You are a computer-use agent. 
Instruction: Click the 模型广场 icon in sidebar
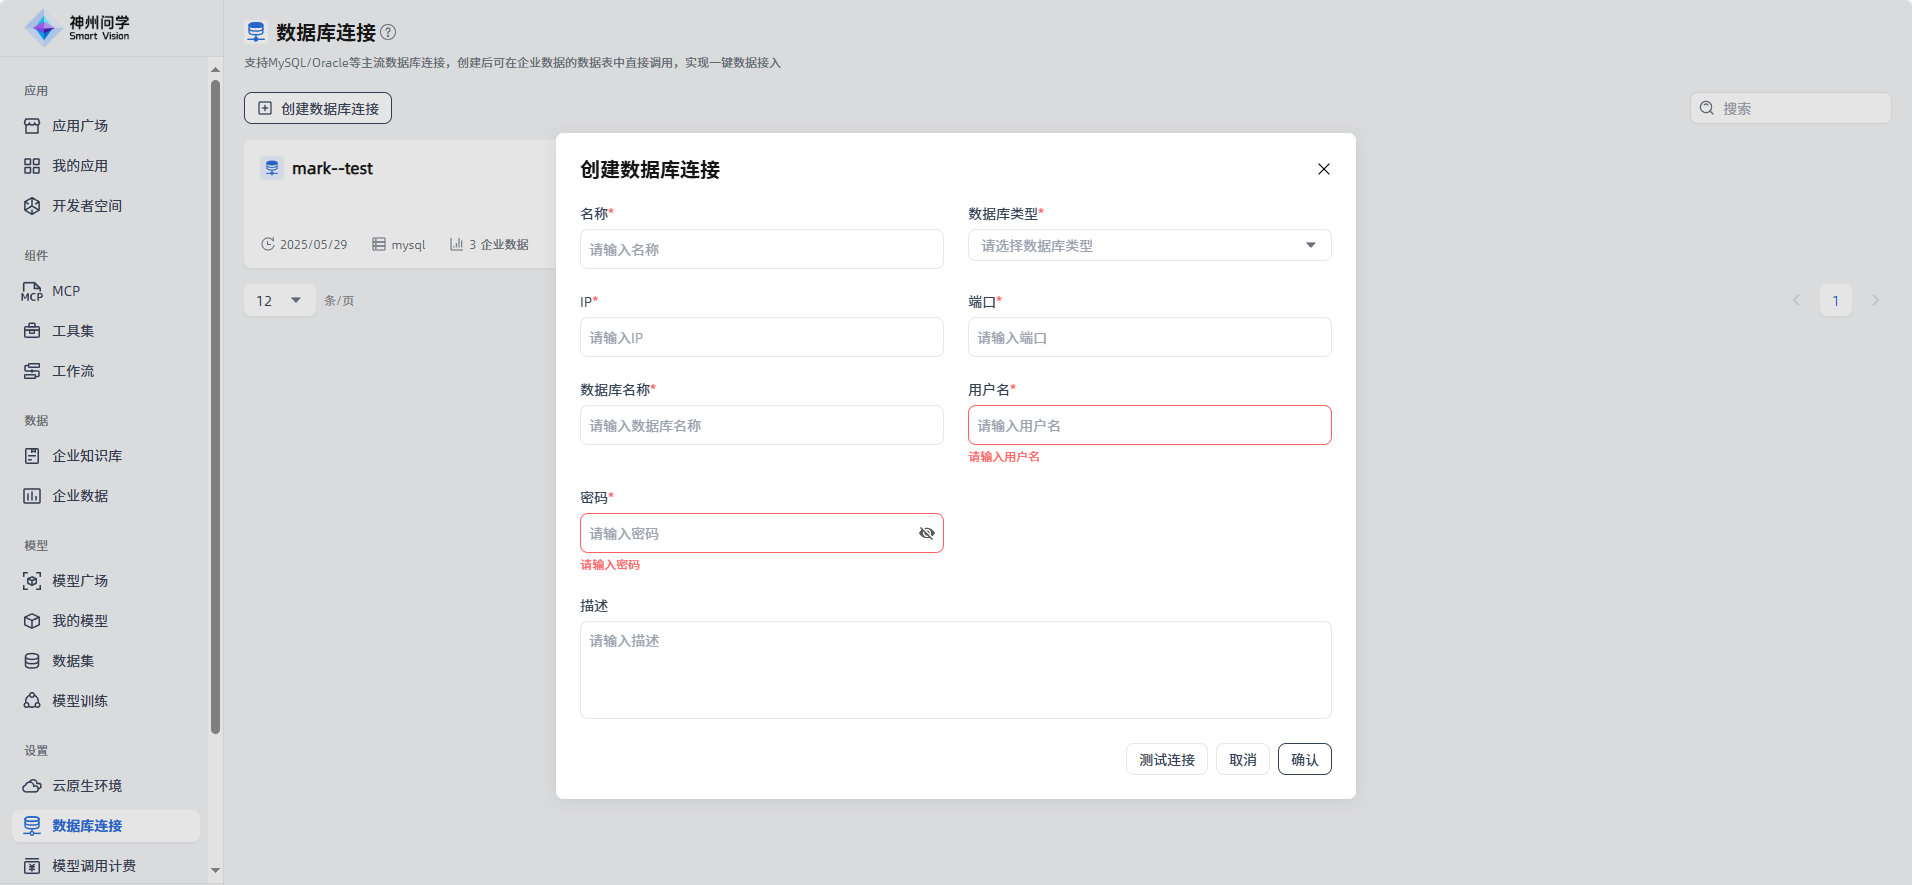pyautogui.click(x=32, y=581)
